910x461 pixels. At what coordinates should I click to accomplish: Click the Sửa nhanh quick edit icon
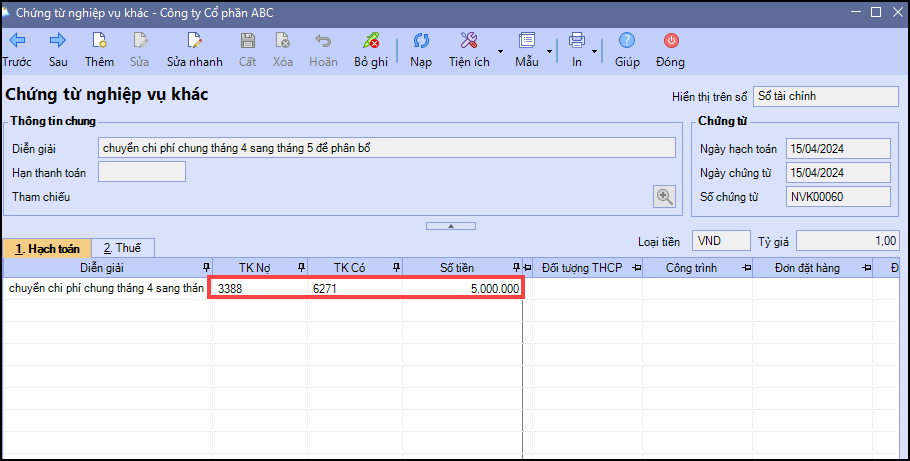(194, 41)
